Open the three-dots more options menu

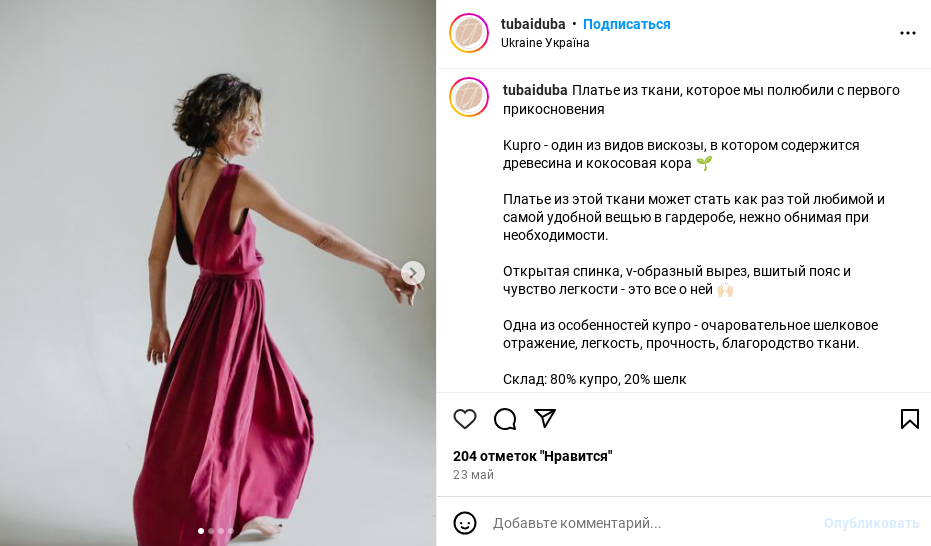[907, 33]
